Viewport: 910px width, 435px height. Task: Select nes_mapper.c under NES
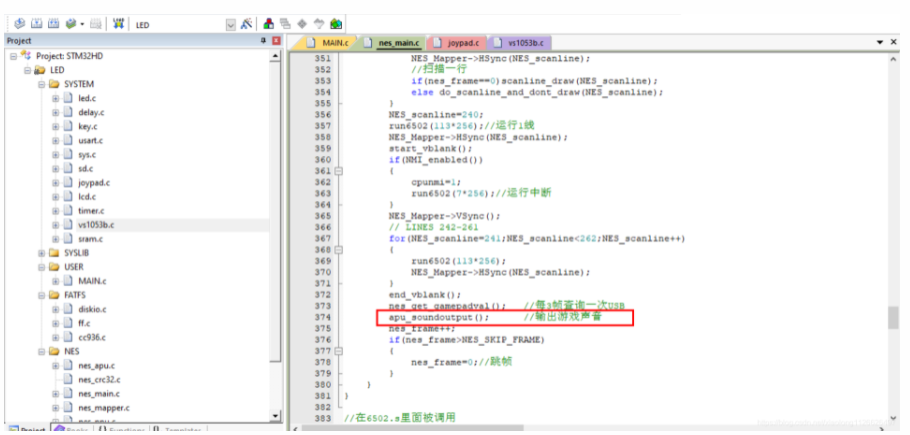click(x=104, y=408)
